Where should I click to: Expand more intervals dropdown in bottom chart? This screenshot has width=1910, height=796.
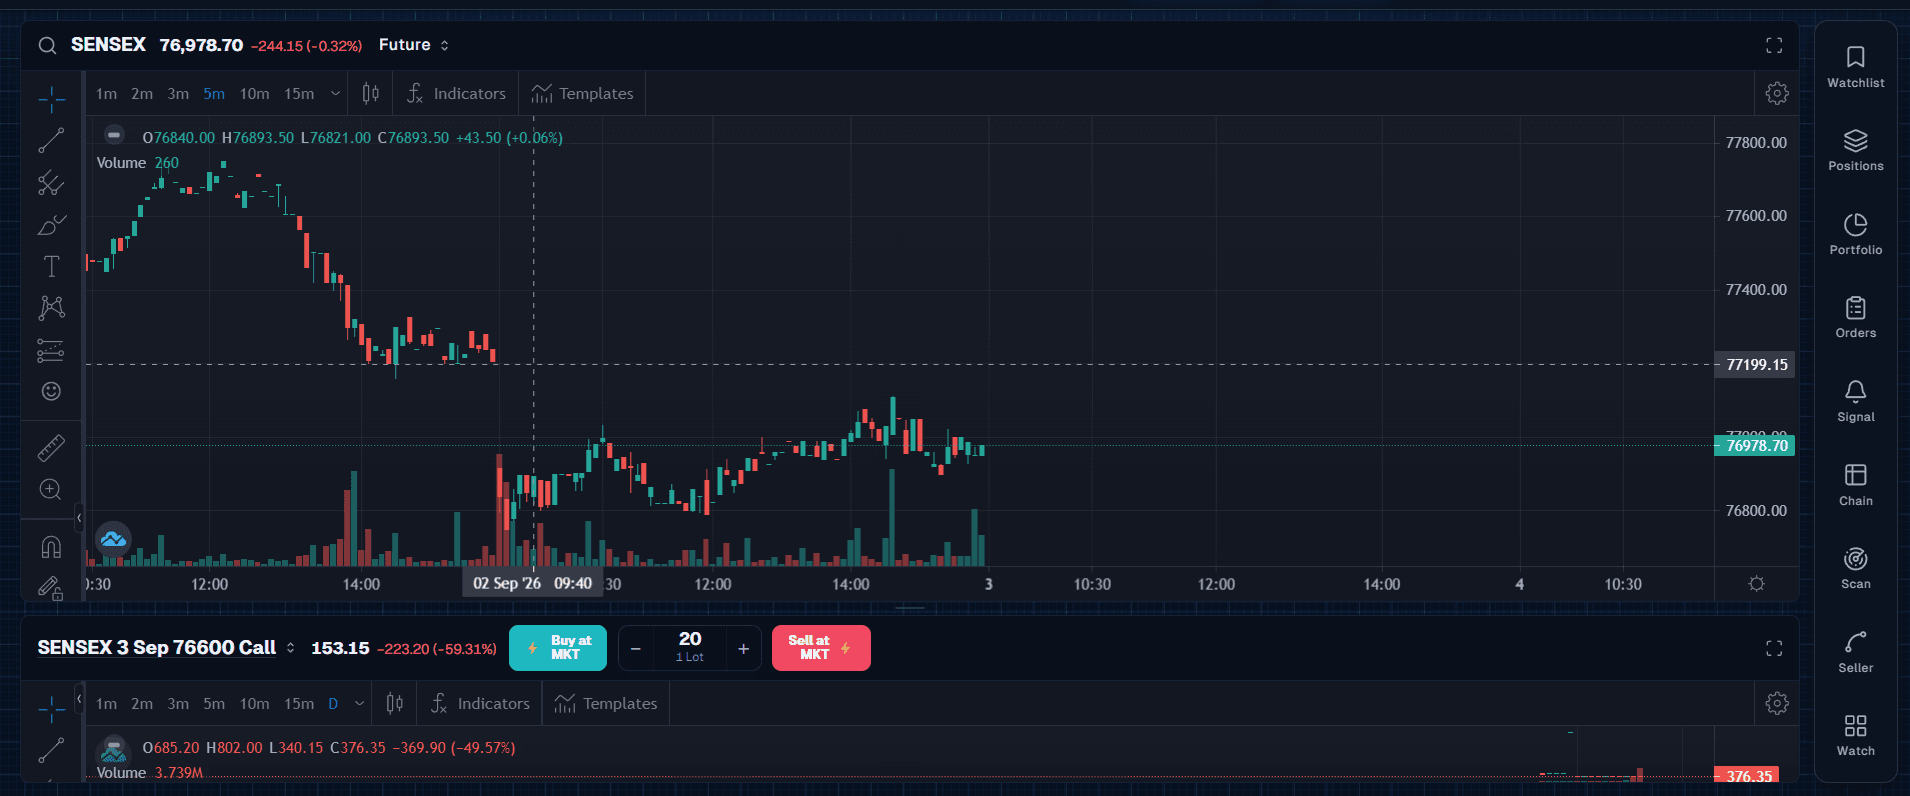tap(359, 703)
